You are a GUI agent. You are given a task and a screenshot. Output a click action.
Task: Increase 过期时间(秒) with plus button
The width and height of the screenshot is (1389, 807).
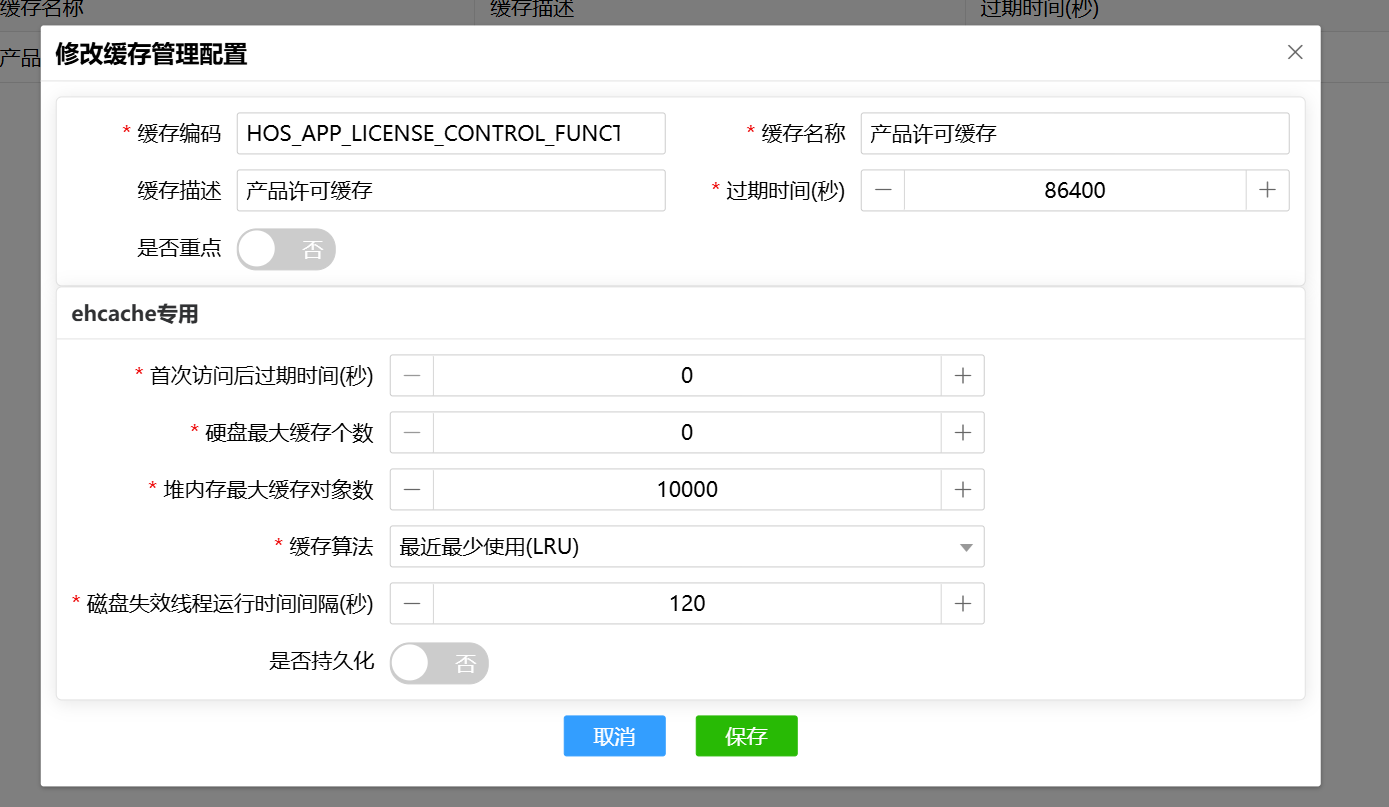[x=1267, y=190]
